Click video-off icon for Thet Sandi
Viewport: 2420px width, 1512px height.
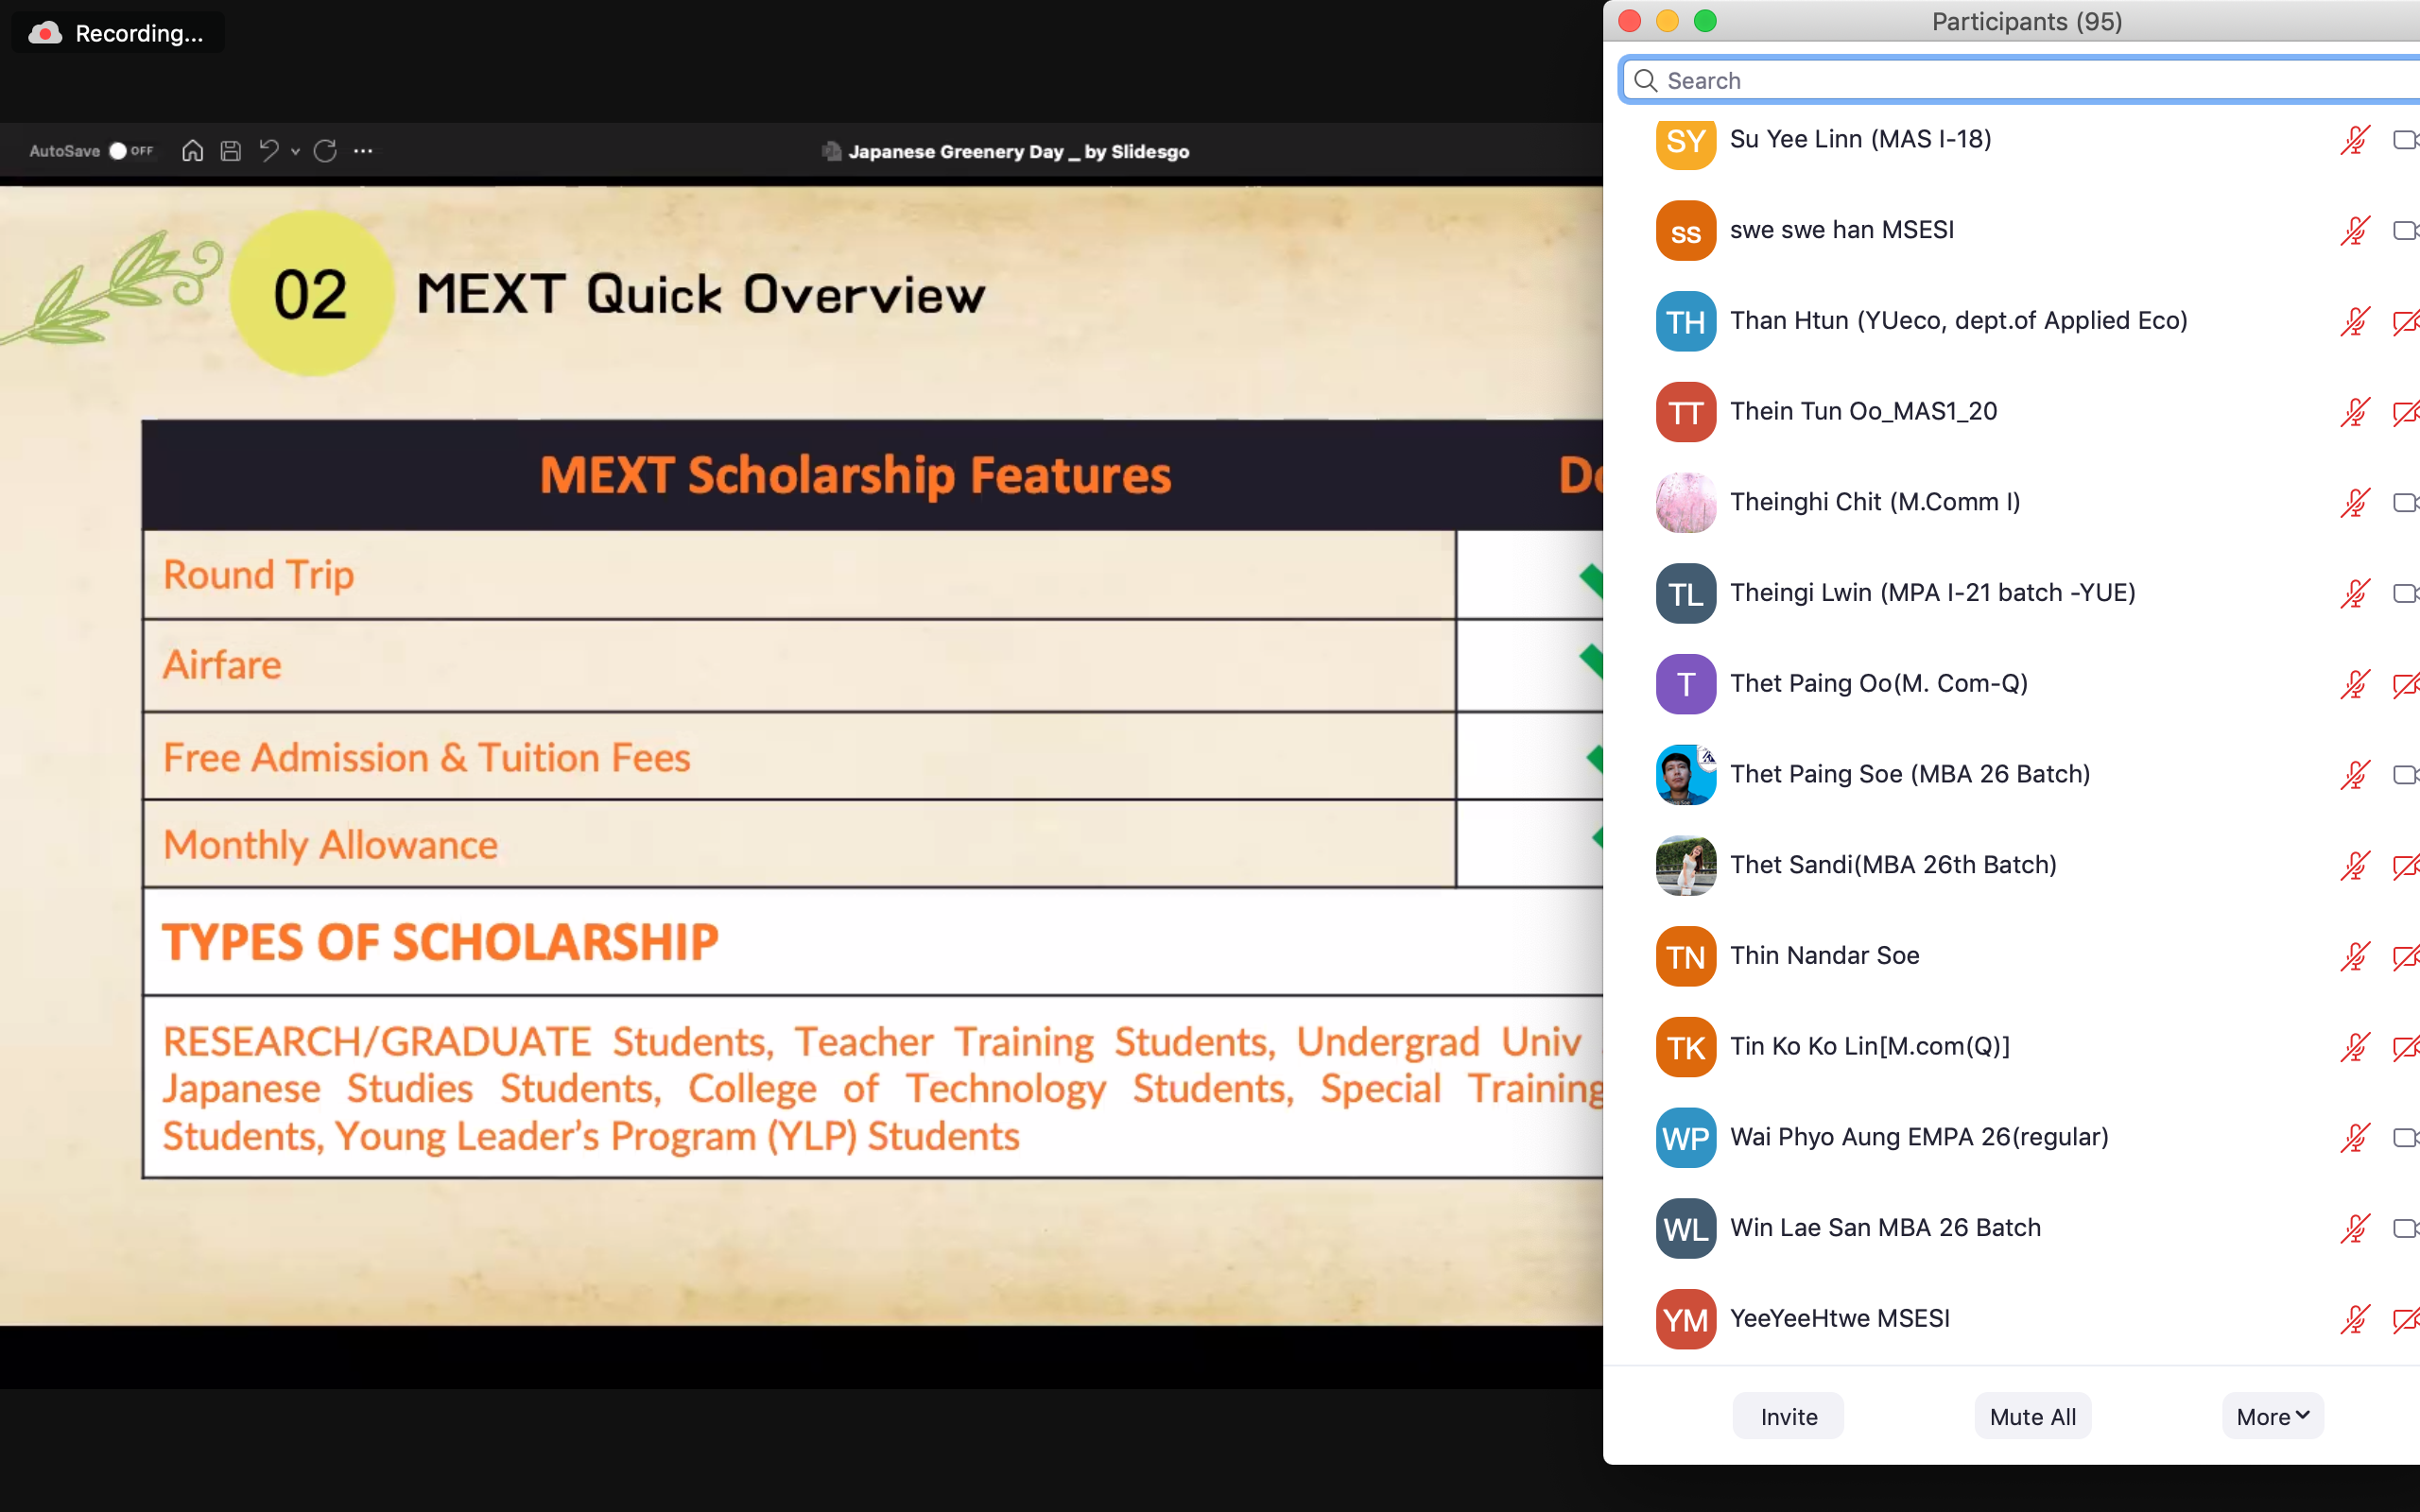[2405, 865]
